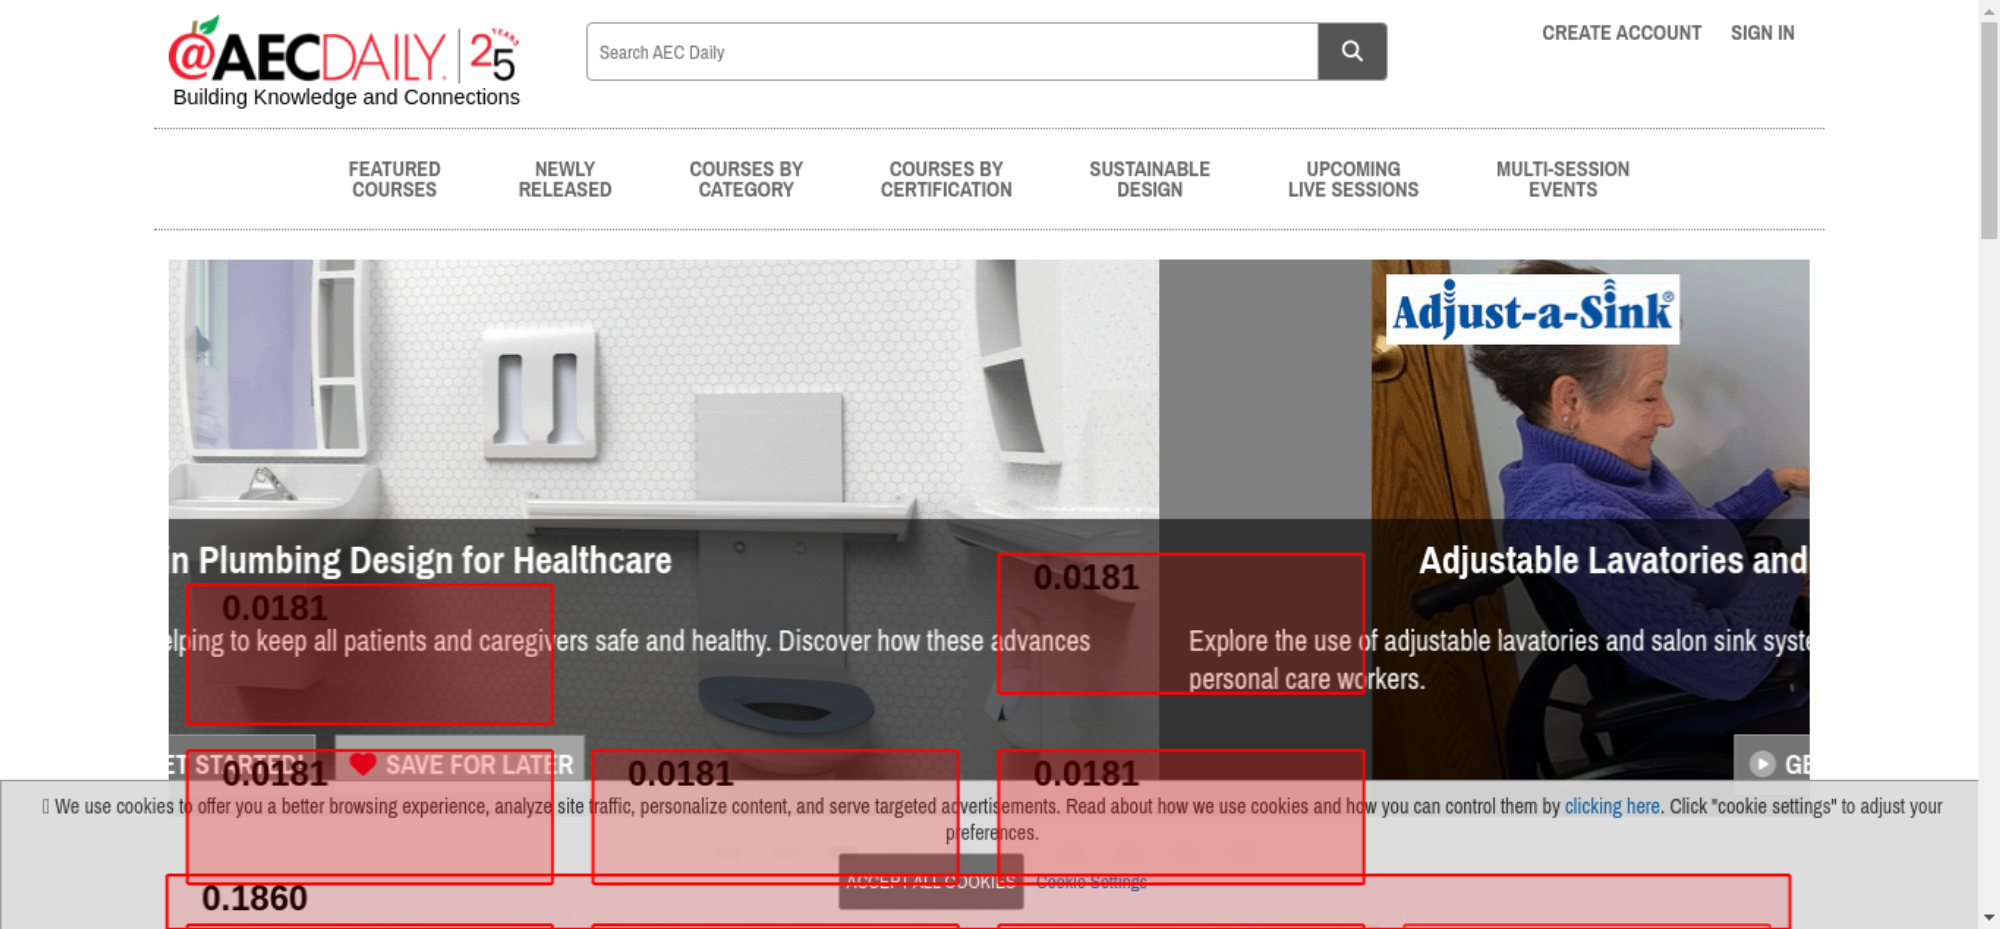Click the search magnifier icon button
The image size is (2000, 929).
(x=1351, y=51)
